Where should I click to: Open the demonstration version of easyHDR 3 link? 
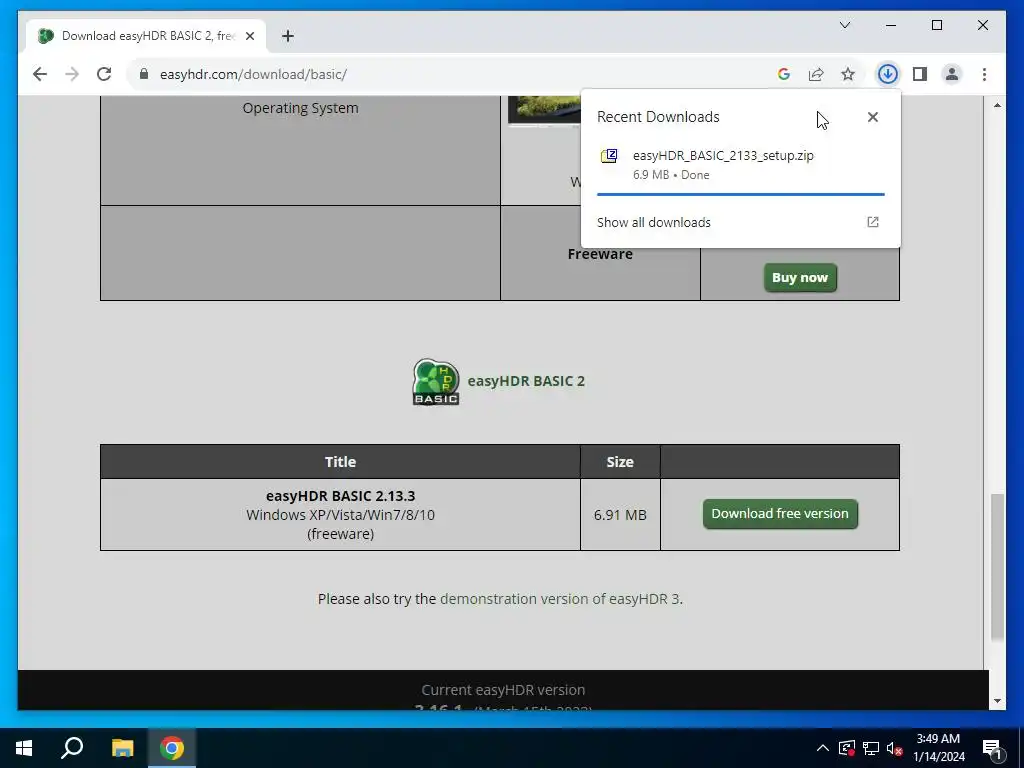pyautogui.click(x=560, y=599)
